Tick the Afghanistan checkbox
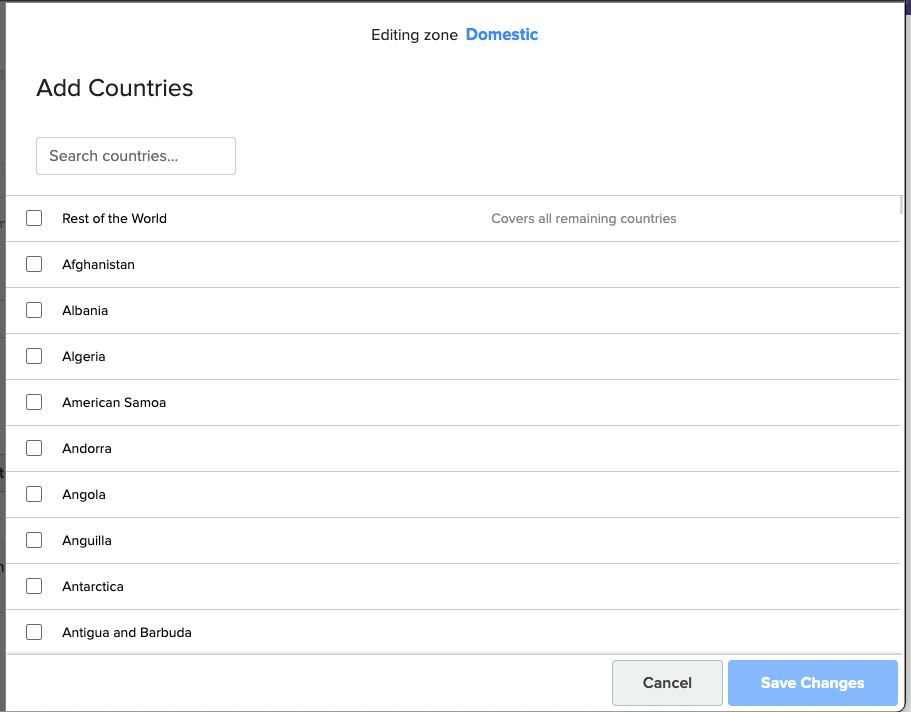This screenshot has width=911, height=712. coord(34,264)
